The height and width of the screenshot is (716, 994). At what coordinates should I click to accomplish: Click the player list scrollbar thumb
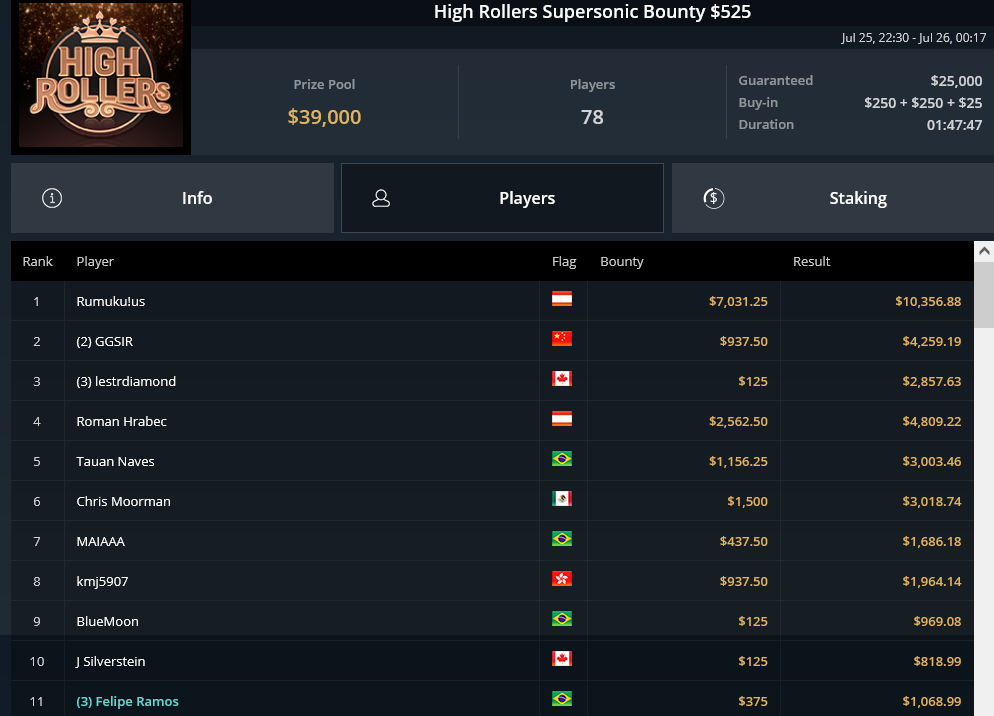pos(984,294)
